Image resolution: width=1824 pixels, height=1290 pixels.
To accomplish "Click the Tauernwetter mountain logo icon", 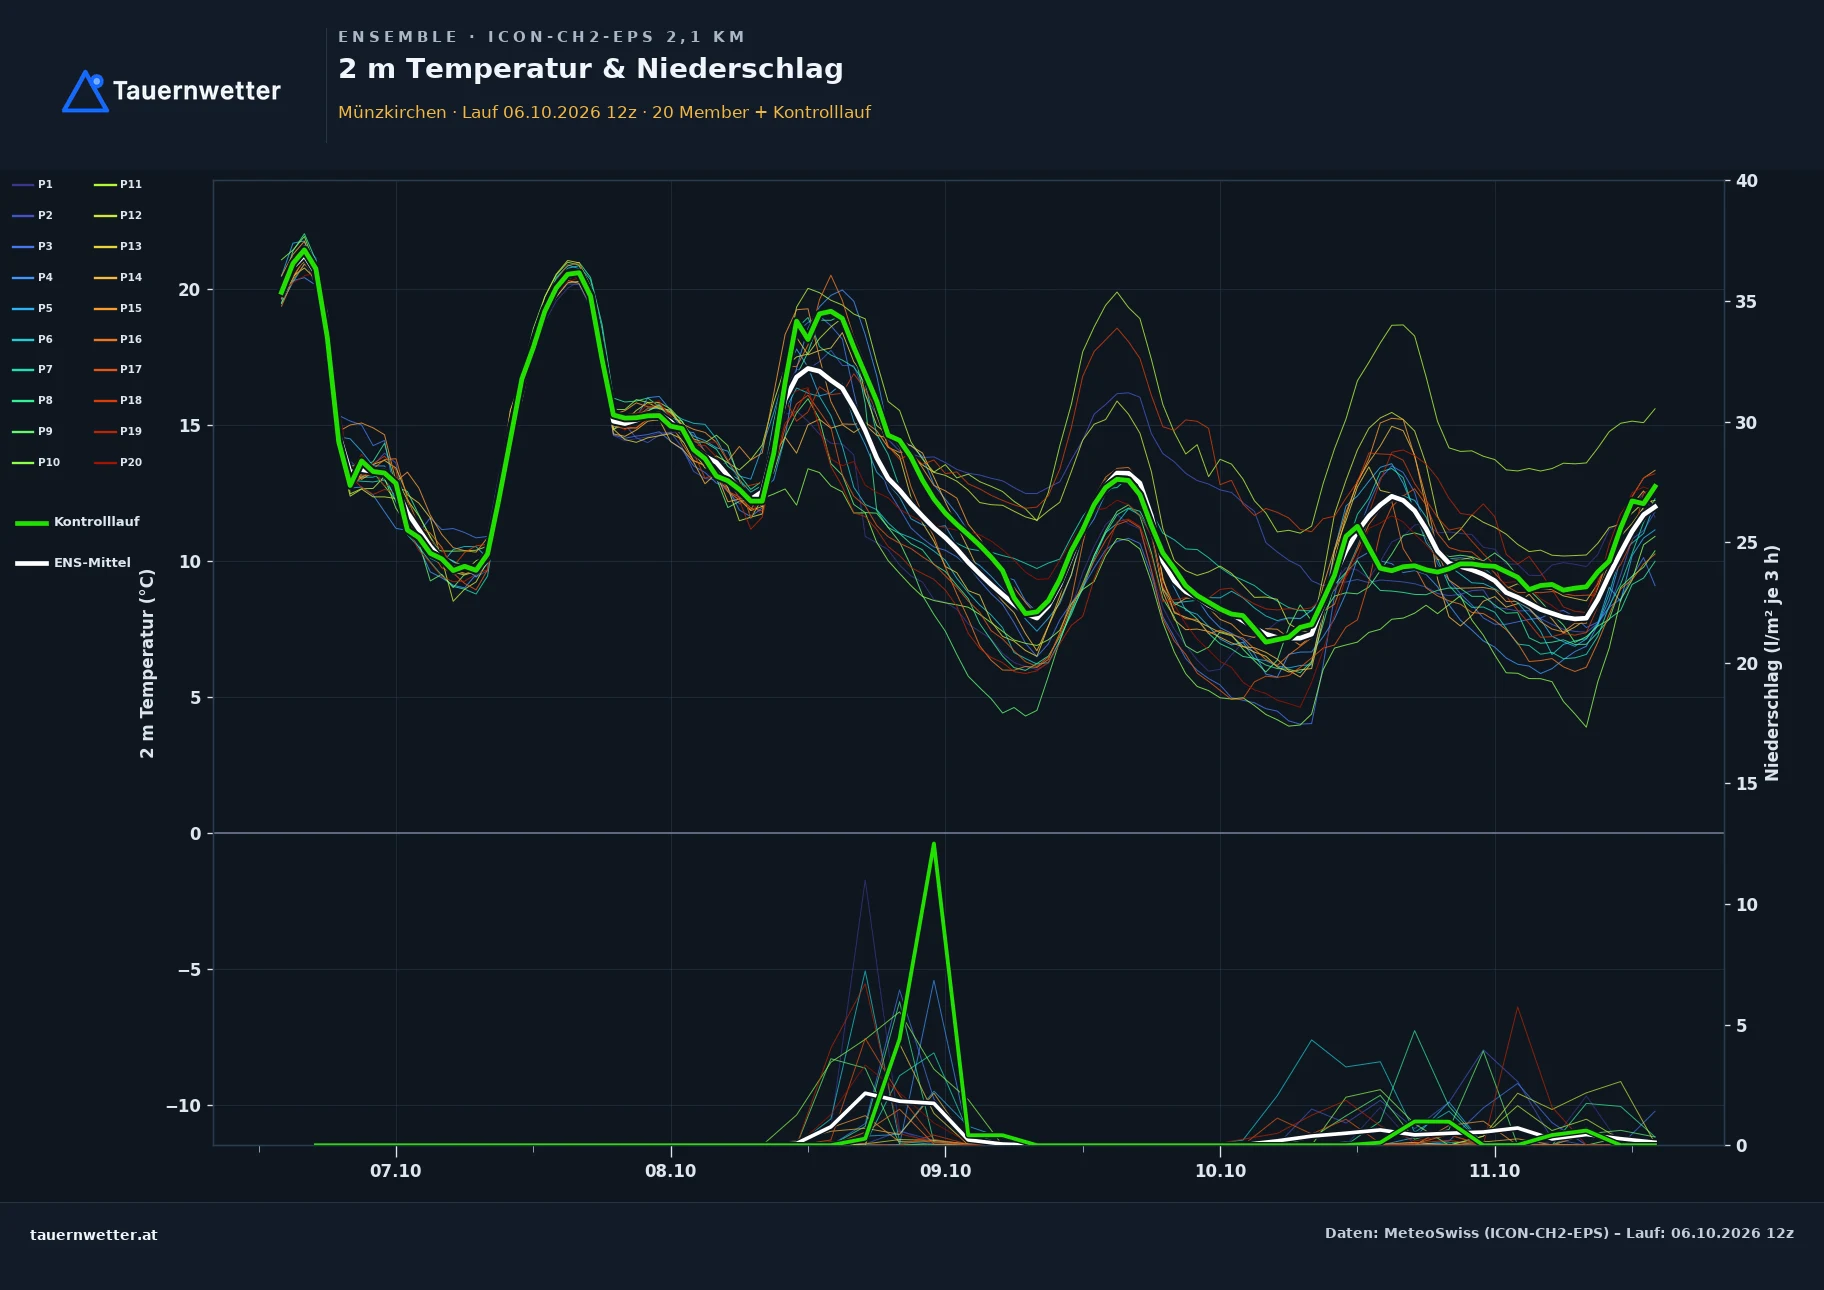I will (x=85, y=91).
